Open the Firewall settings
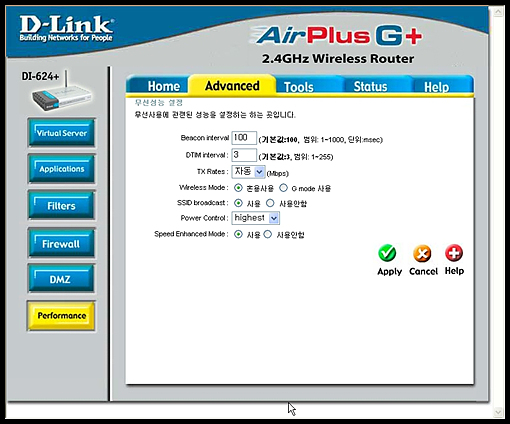Viewport: 510px width, 424px height. point(62,244)
